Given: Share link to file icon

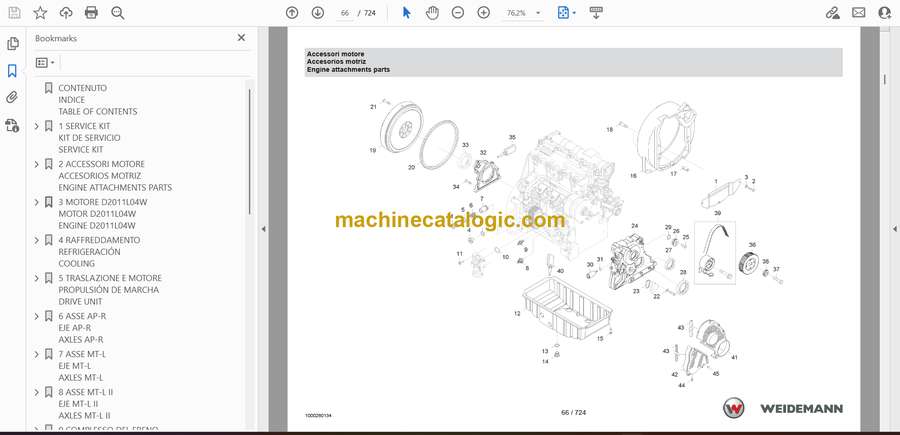Looking at the screenshot, I should coord(833,13).
